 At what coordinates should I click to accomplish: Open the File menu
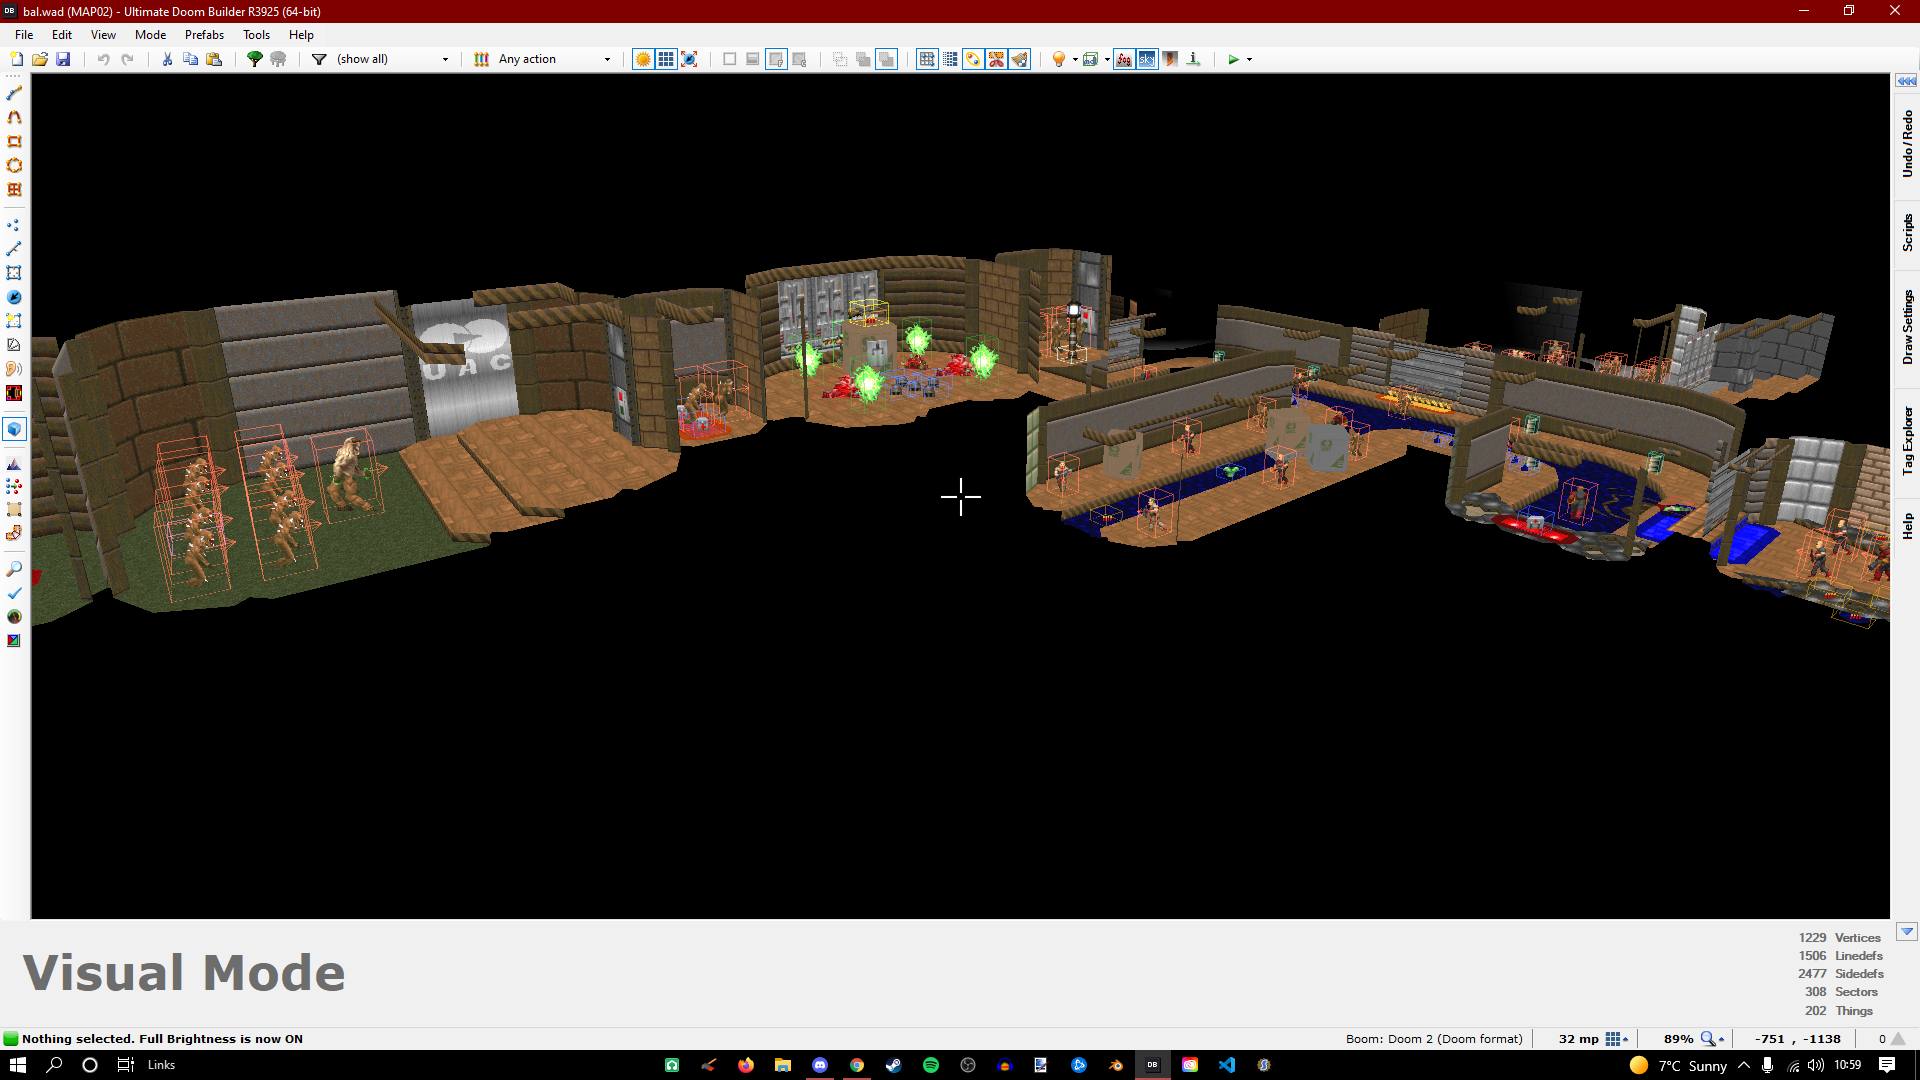pos(24,34)
